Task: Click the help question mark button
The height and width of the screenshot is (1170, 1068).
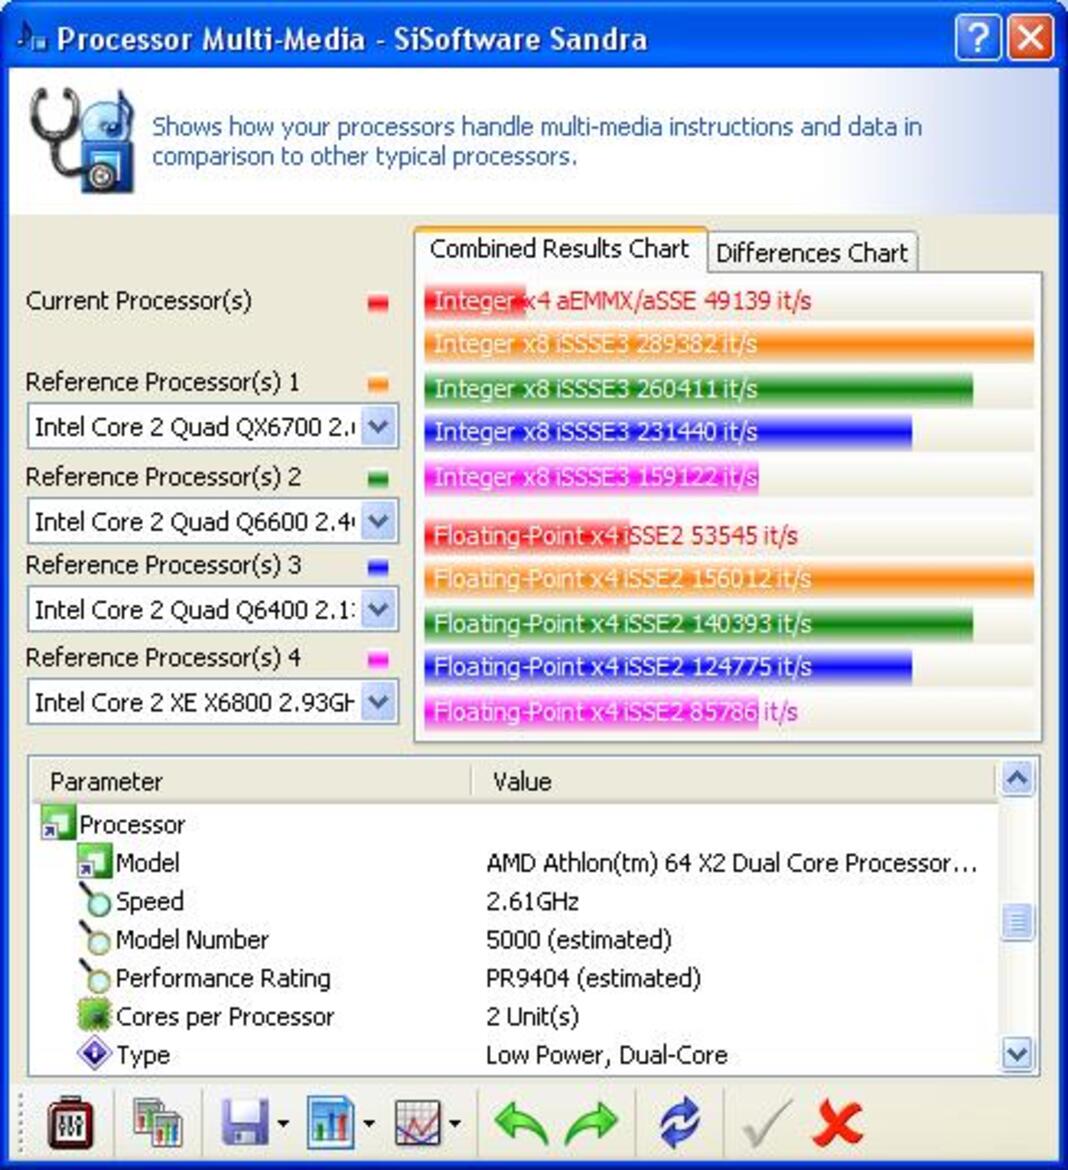Action: tap(978, 36)
